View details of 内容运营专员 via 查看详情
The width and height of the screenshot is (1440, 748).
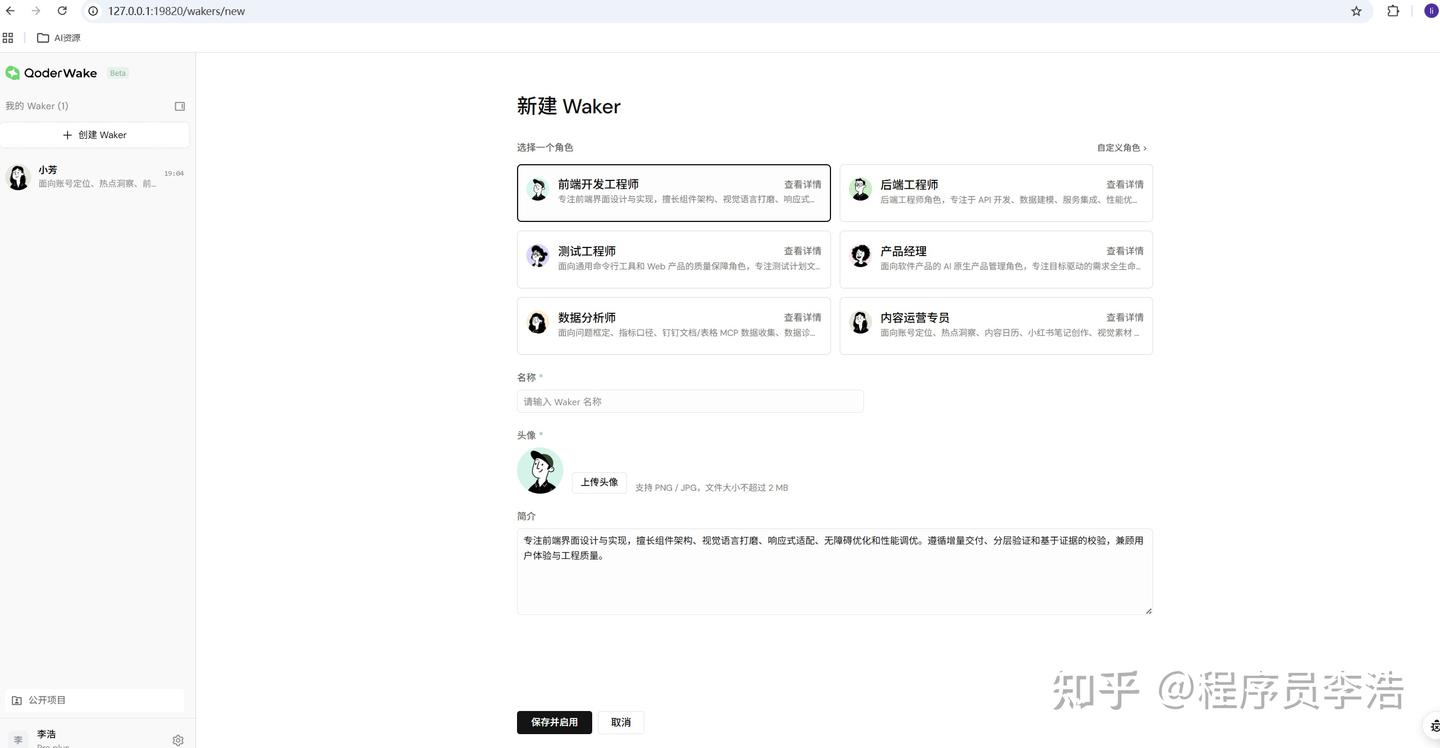(1125, 317)
